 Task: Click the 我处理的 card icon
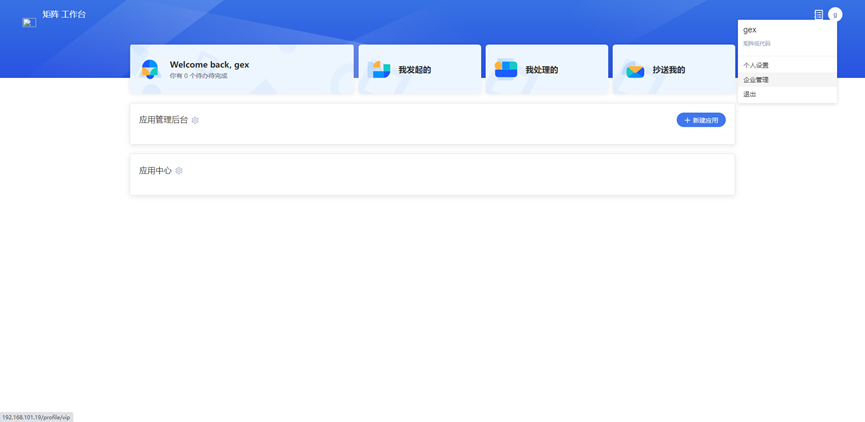coord(506,70)
